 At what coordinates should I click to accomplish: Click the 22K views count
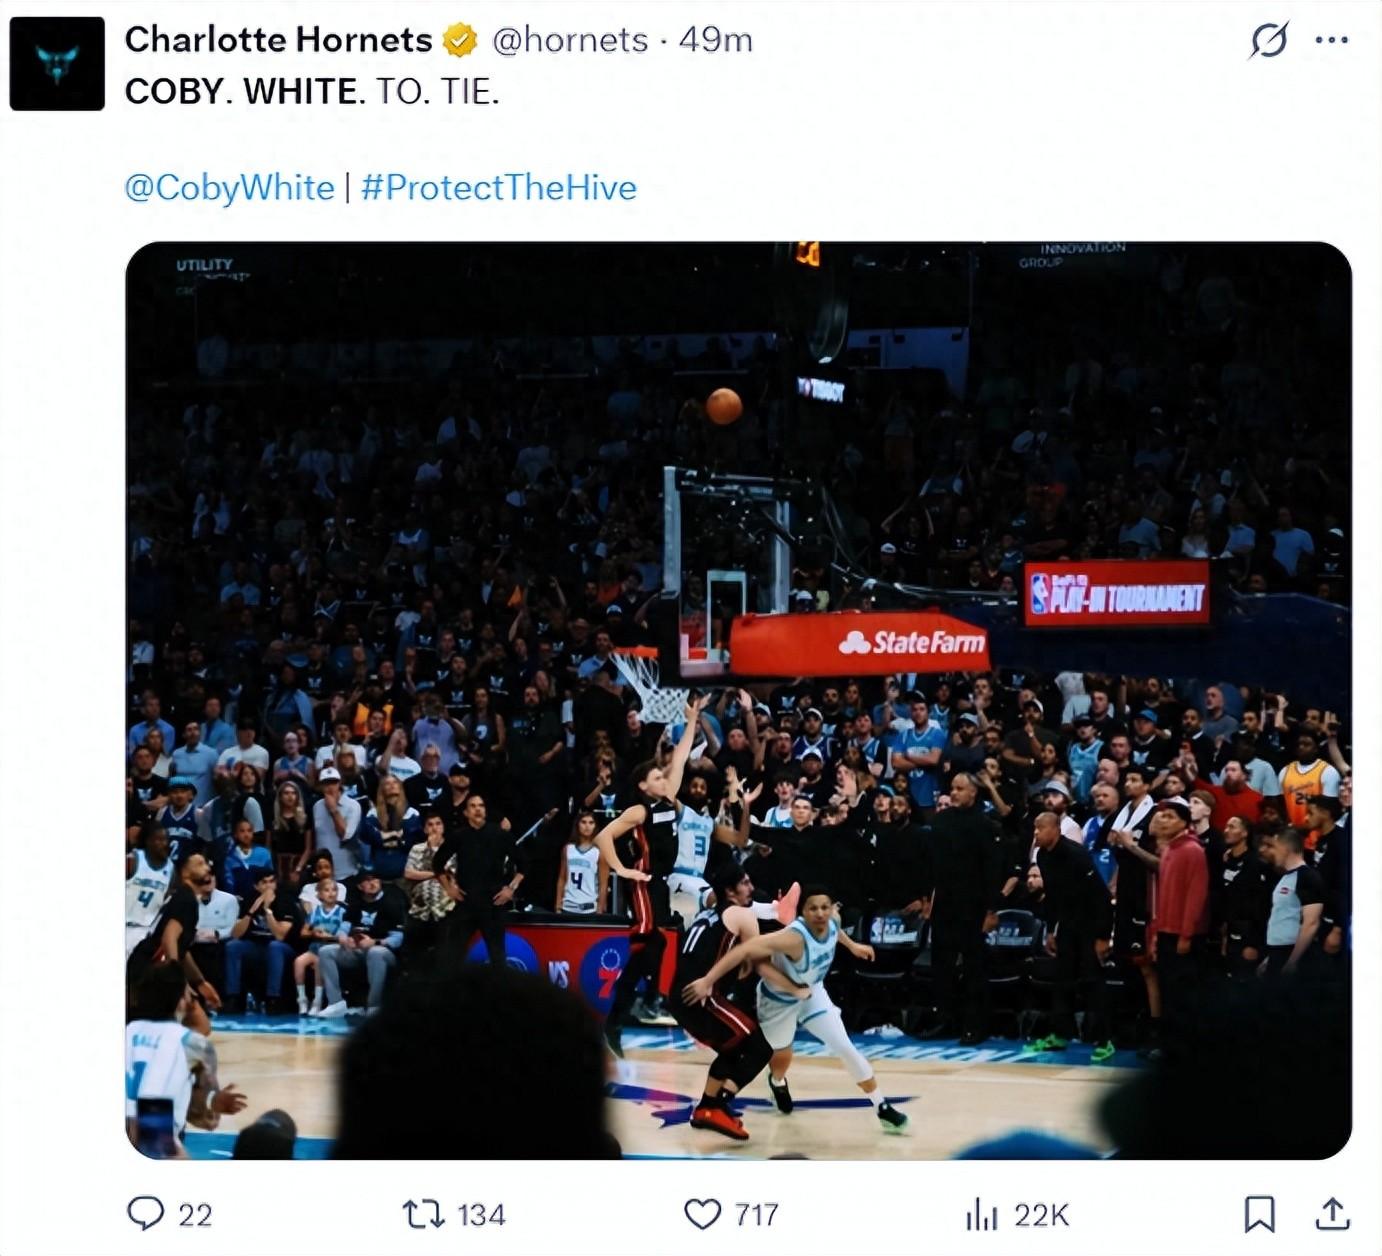[x=1041, y=1215]
